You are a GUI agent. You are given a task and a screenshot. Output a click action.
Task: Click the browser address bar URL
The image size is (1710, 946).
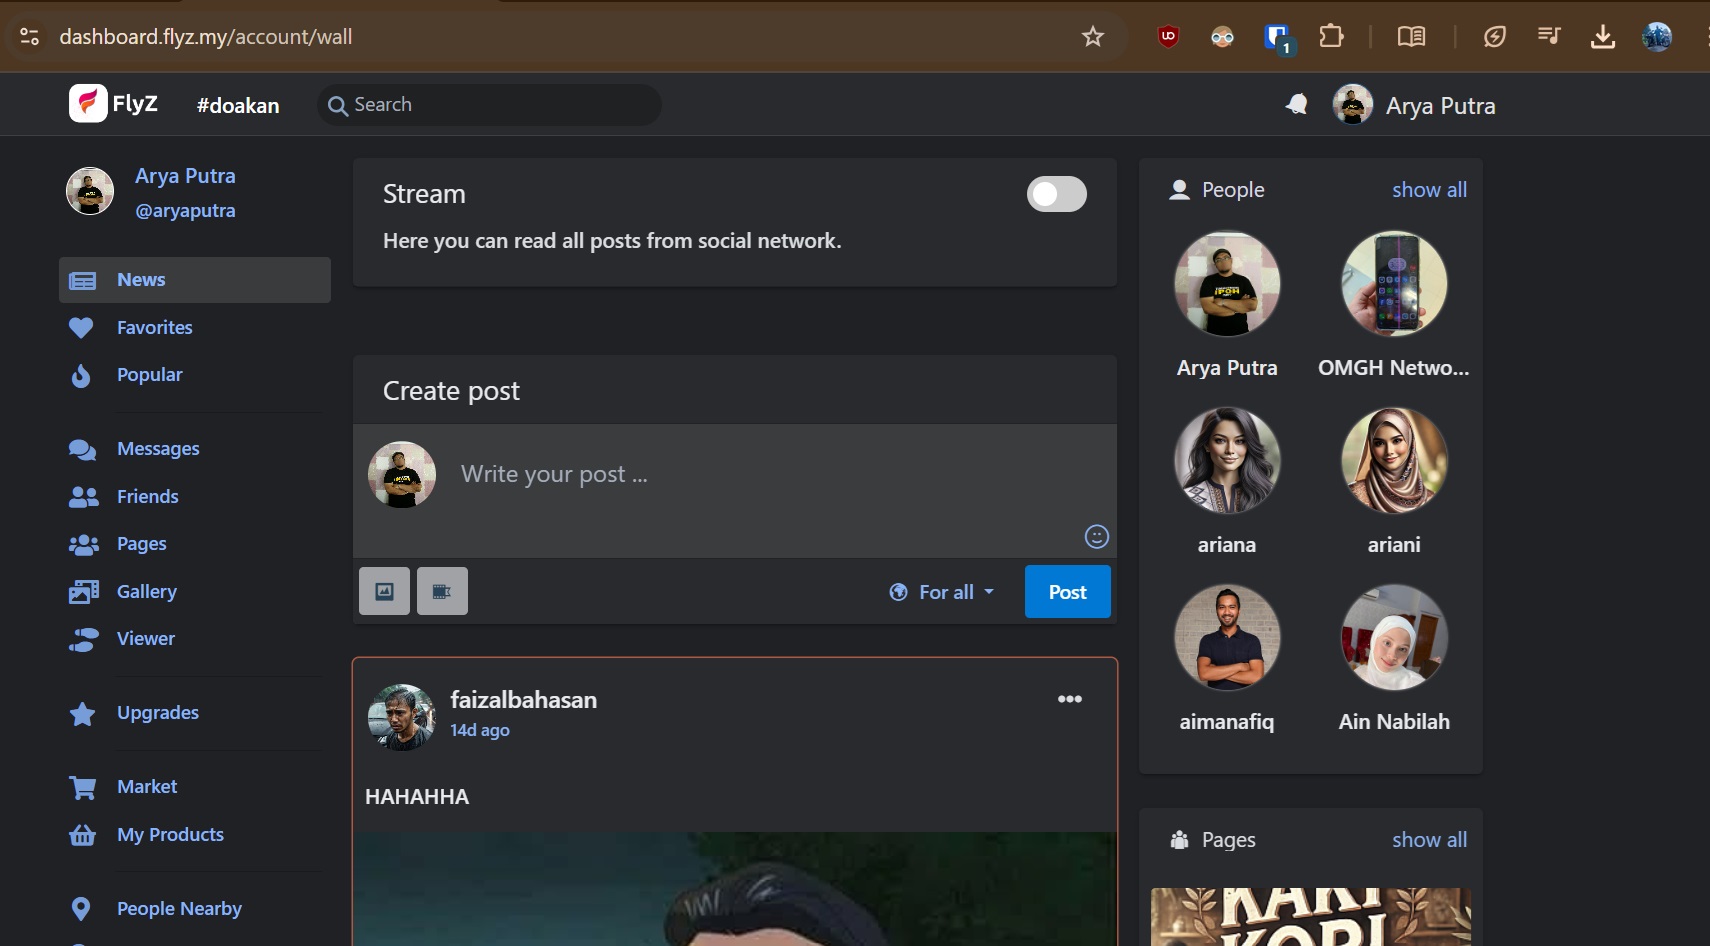point(206,37)
